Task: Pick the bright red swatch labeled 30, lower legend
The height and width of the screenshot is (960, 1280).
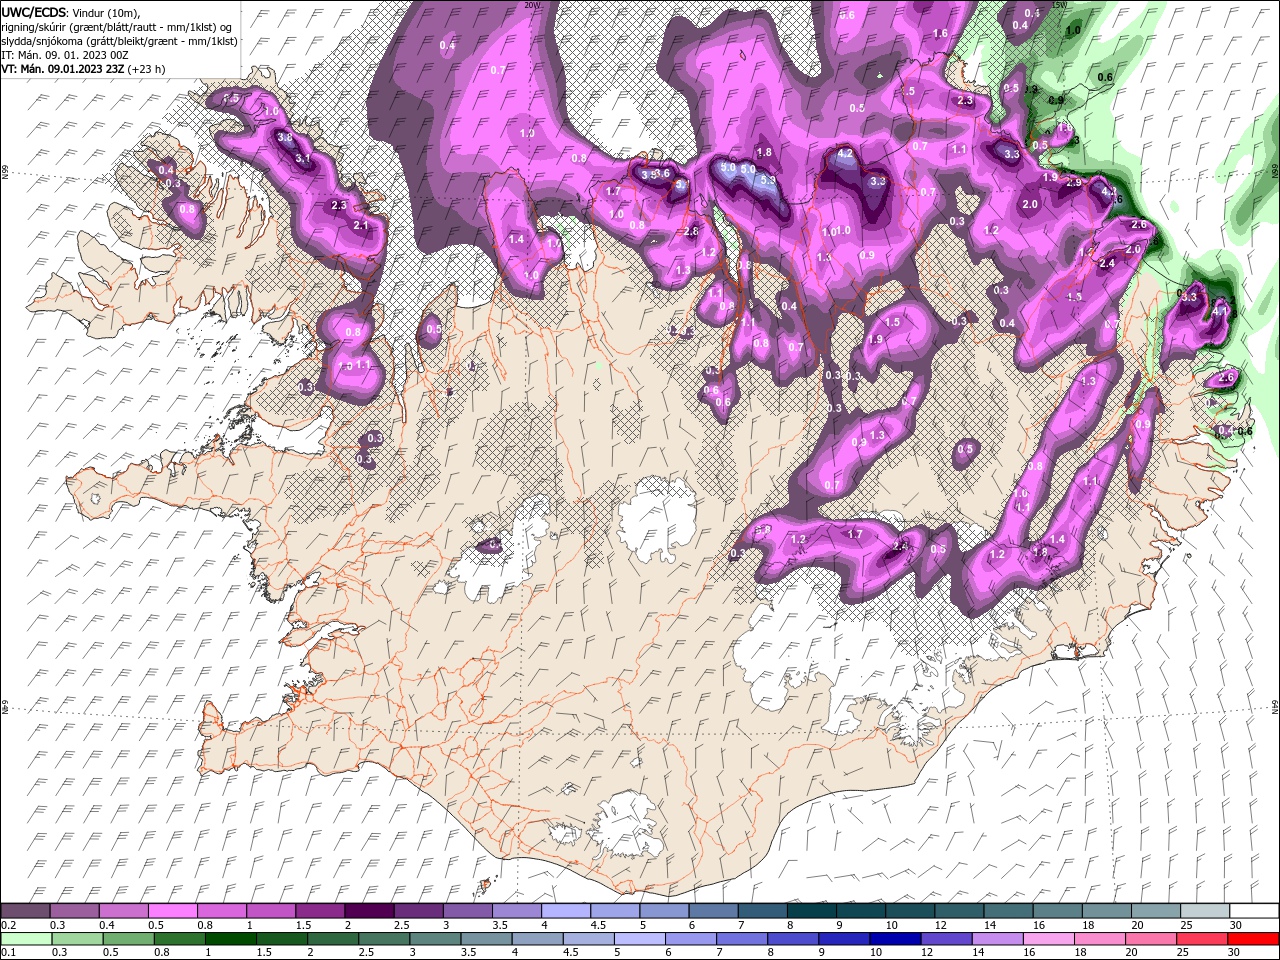Action: tap(1253, 939)
